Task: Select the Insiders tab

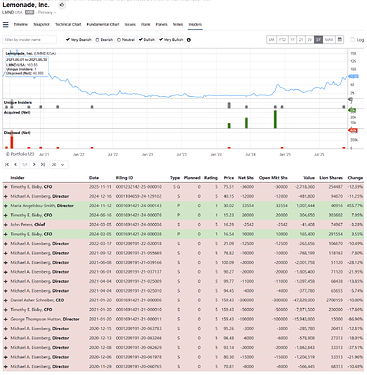Action: coord(195,24)
